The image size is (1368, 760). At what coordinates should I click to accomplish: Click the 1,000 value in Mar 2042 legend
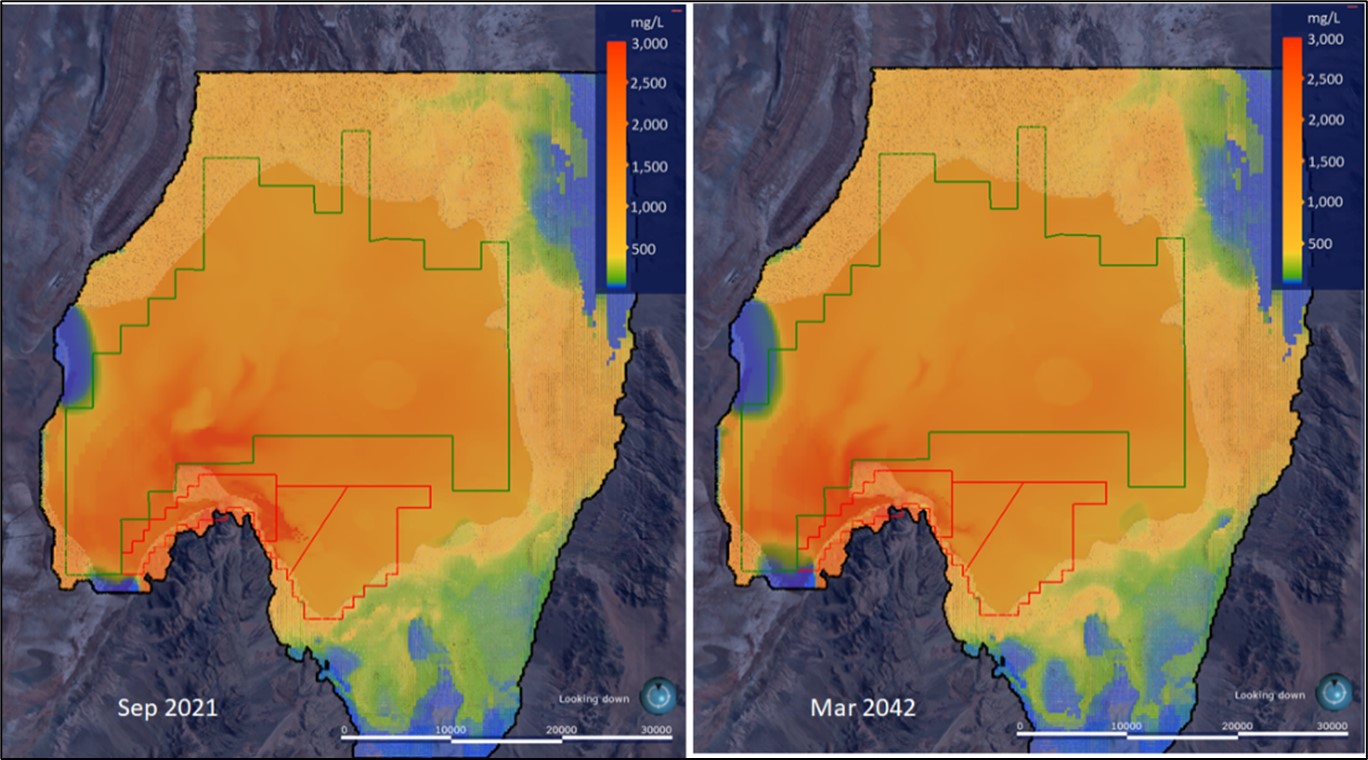click(1327, 201)
